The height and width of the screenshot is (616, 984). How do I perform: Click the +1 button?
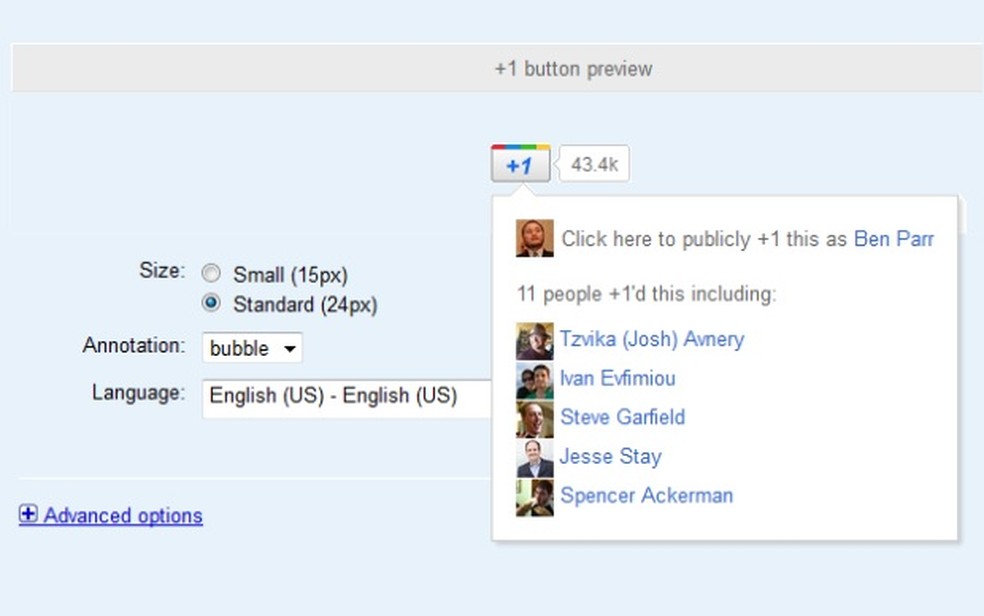(x=520, y=165)
